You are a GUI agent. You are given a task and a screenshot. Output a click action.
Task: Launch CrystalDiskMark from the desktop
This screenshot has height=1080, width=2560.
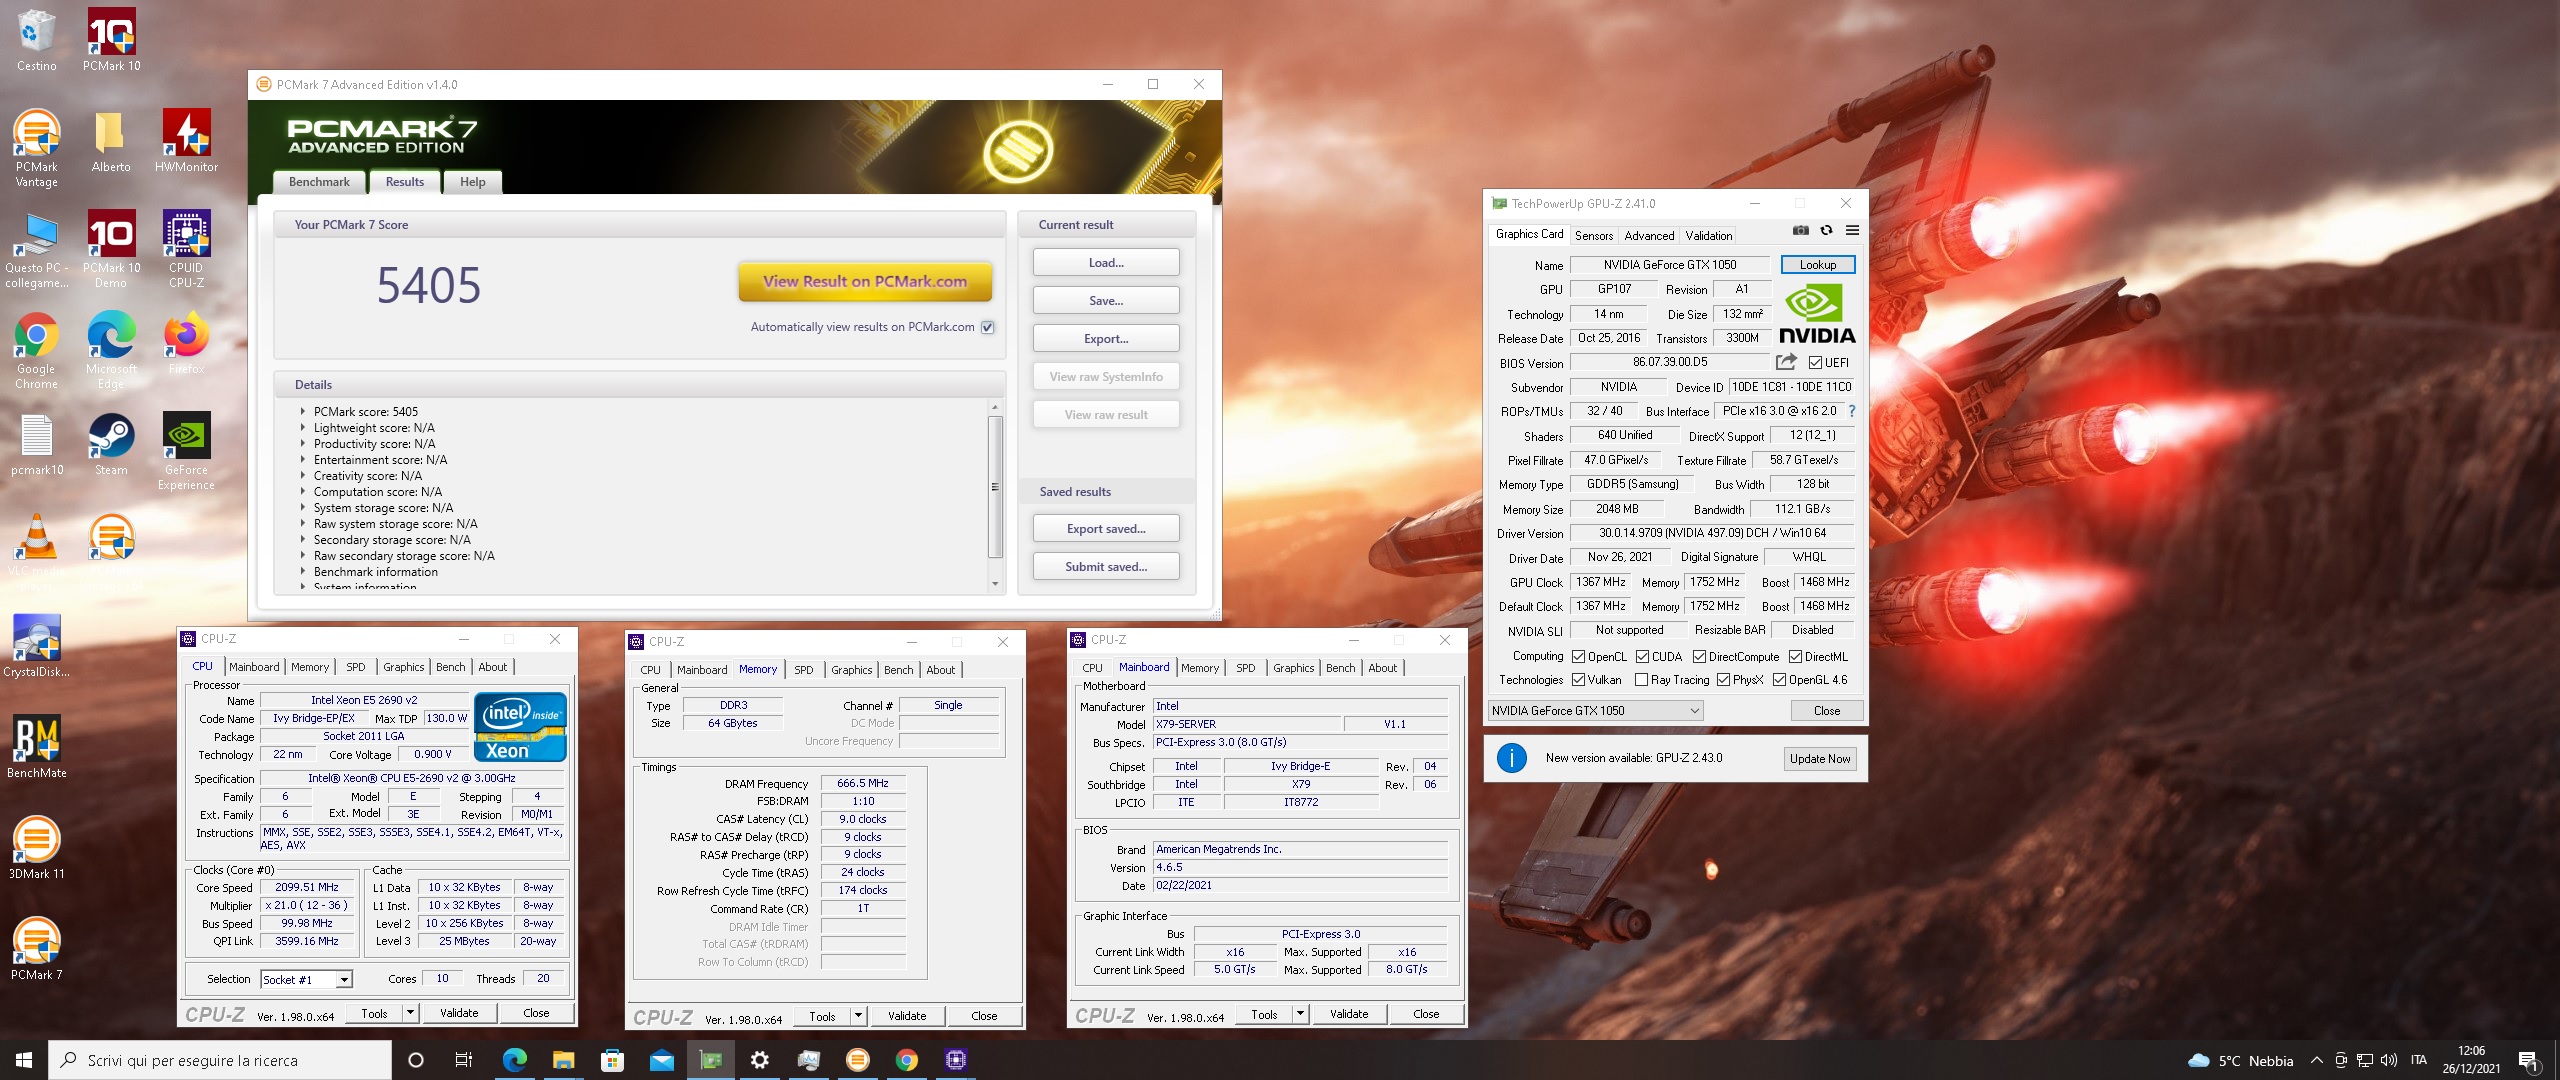(37, 646)
